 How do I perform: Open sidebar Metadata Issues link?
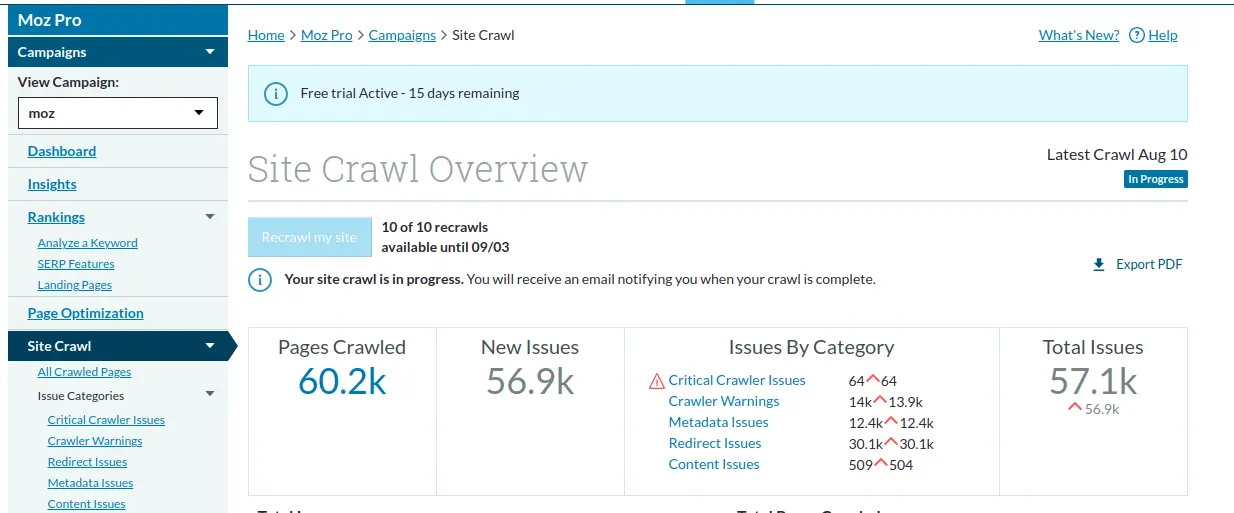coord(91,483)
